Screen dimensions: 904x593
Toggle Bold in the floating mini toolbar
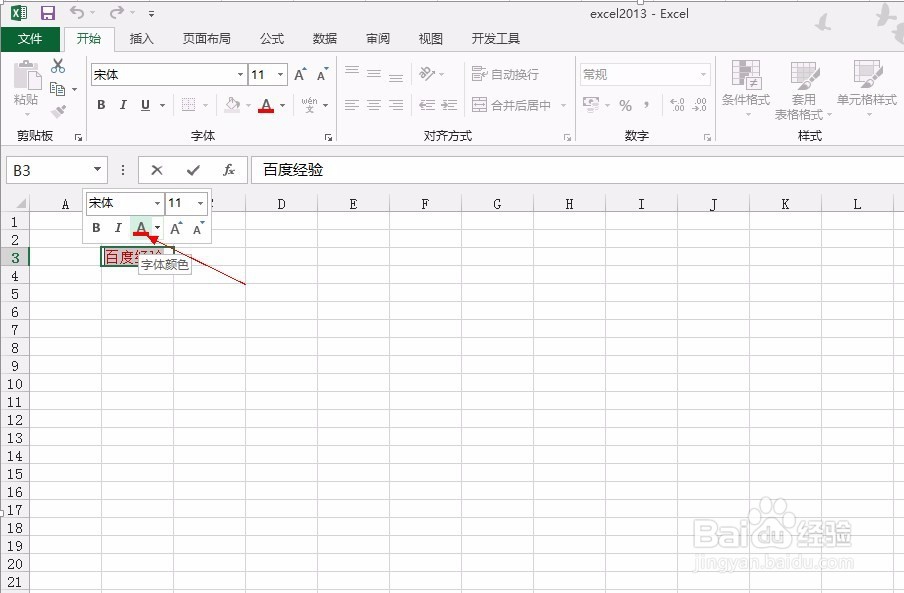point(96,228)
